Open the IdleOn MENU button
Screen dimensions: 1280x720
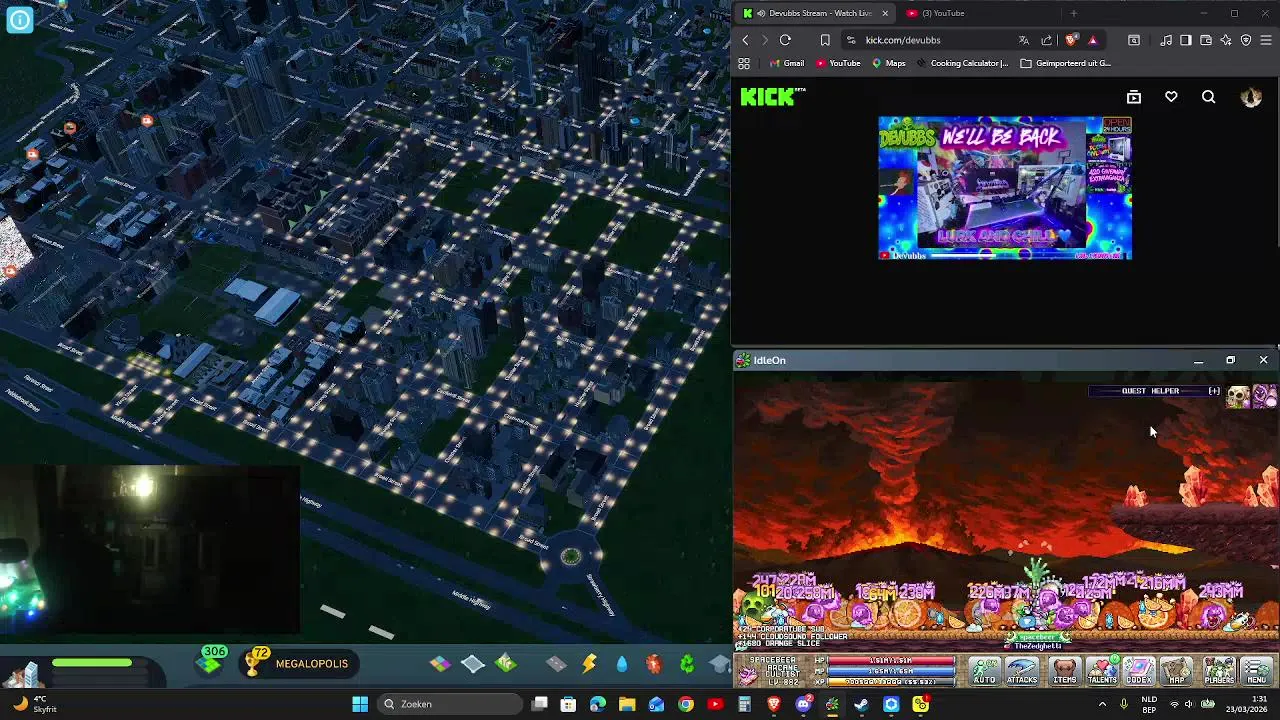1257,671
